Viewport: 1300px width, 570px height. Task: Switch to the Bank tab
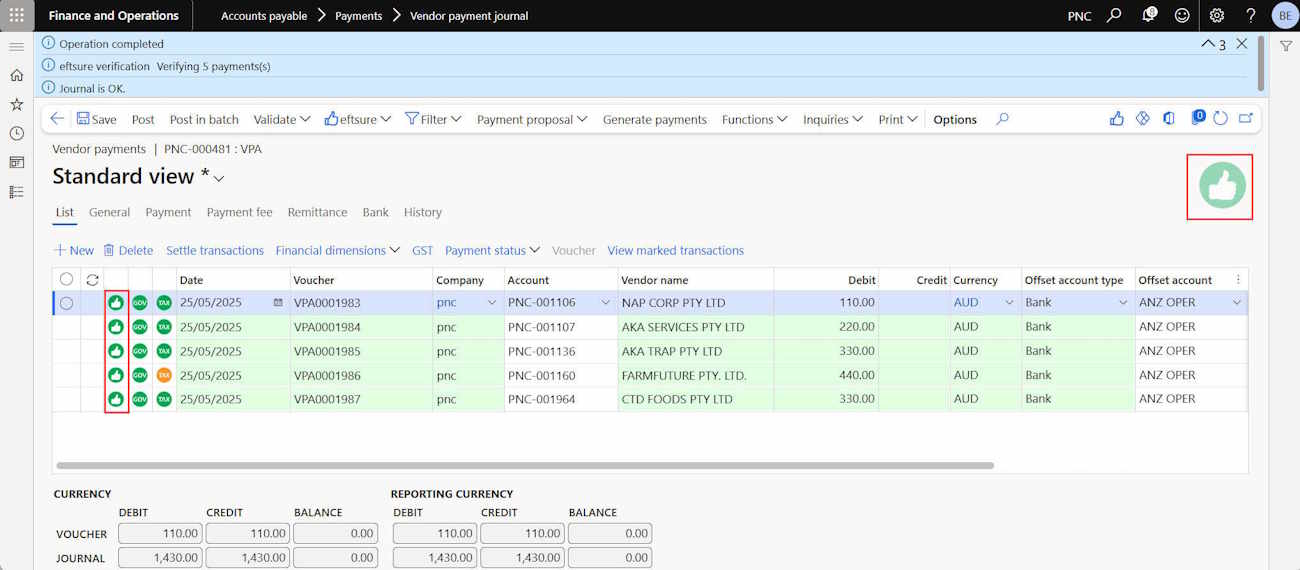tap(376, 212)
